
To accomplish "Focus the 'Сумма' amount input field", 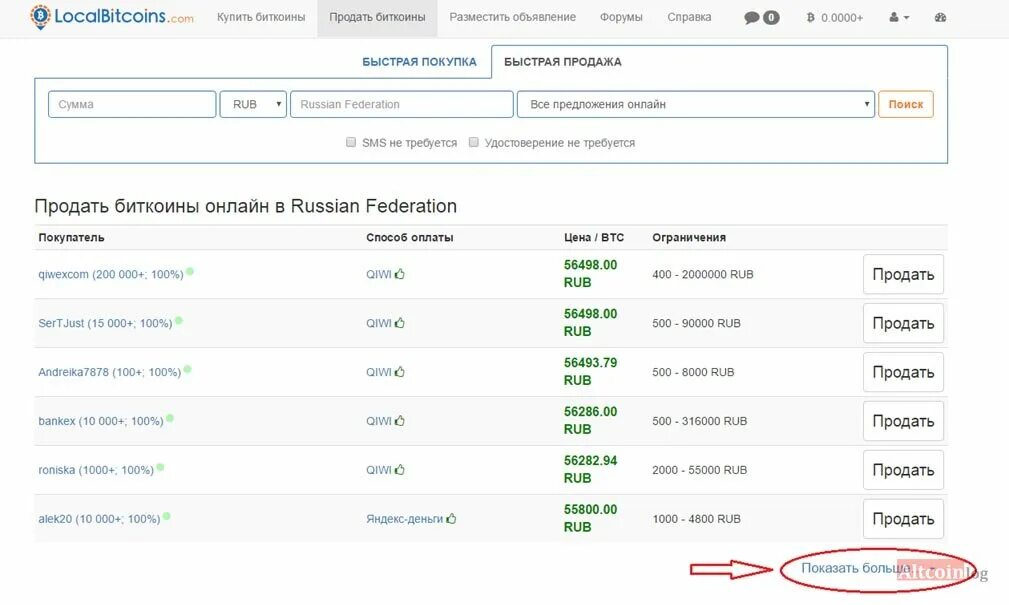I will point(132,104).
